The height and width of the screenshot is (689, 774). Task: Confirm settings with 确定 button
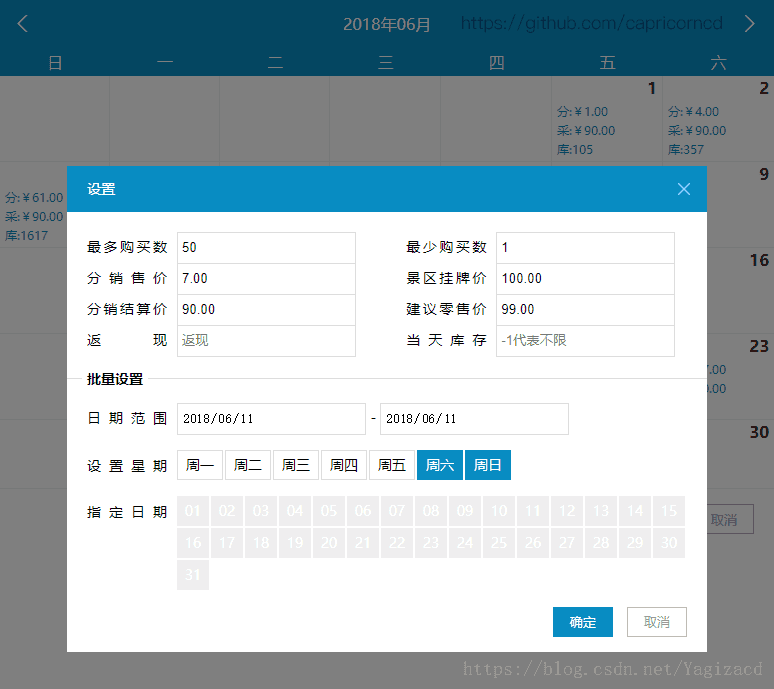point(583,622)
